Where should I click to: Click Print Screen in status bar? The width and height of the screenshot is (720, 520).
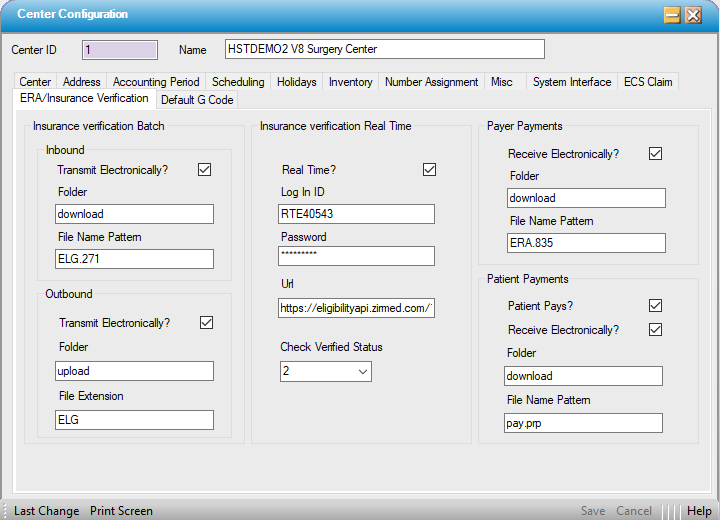121,511
